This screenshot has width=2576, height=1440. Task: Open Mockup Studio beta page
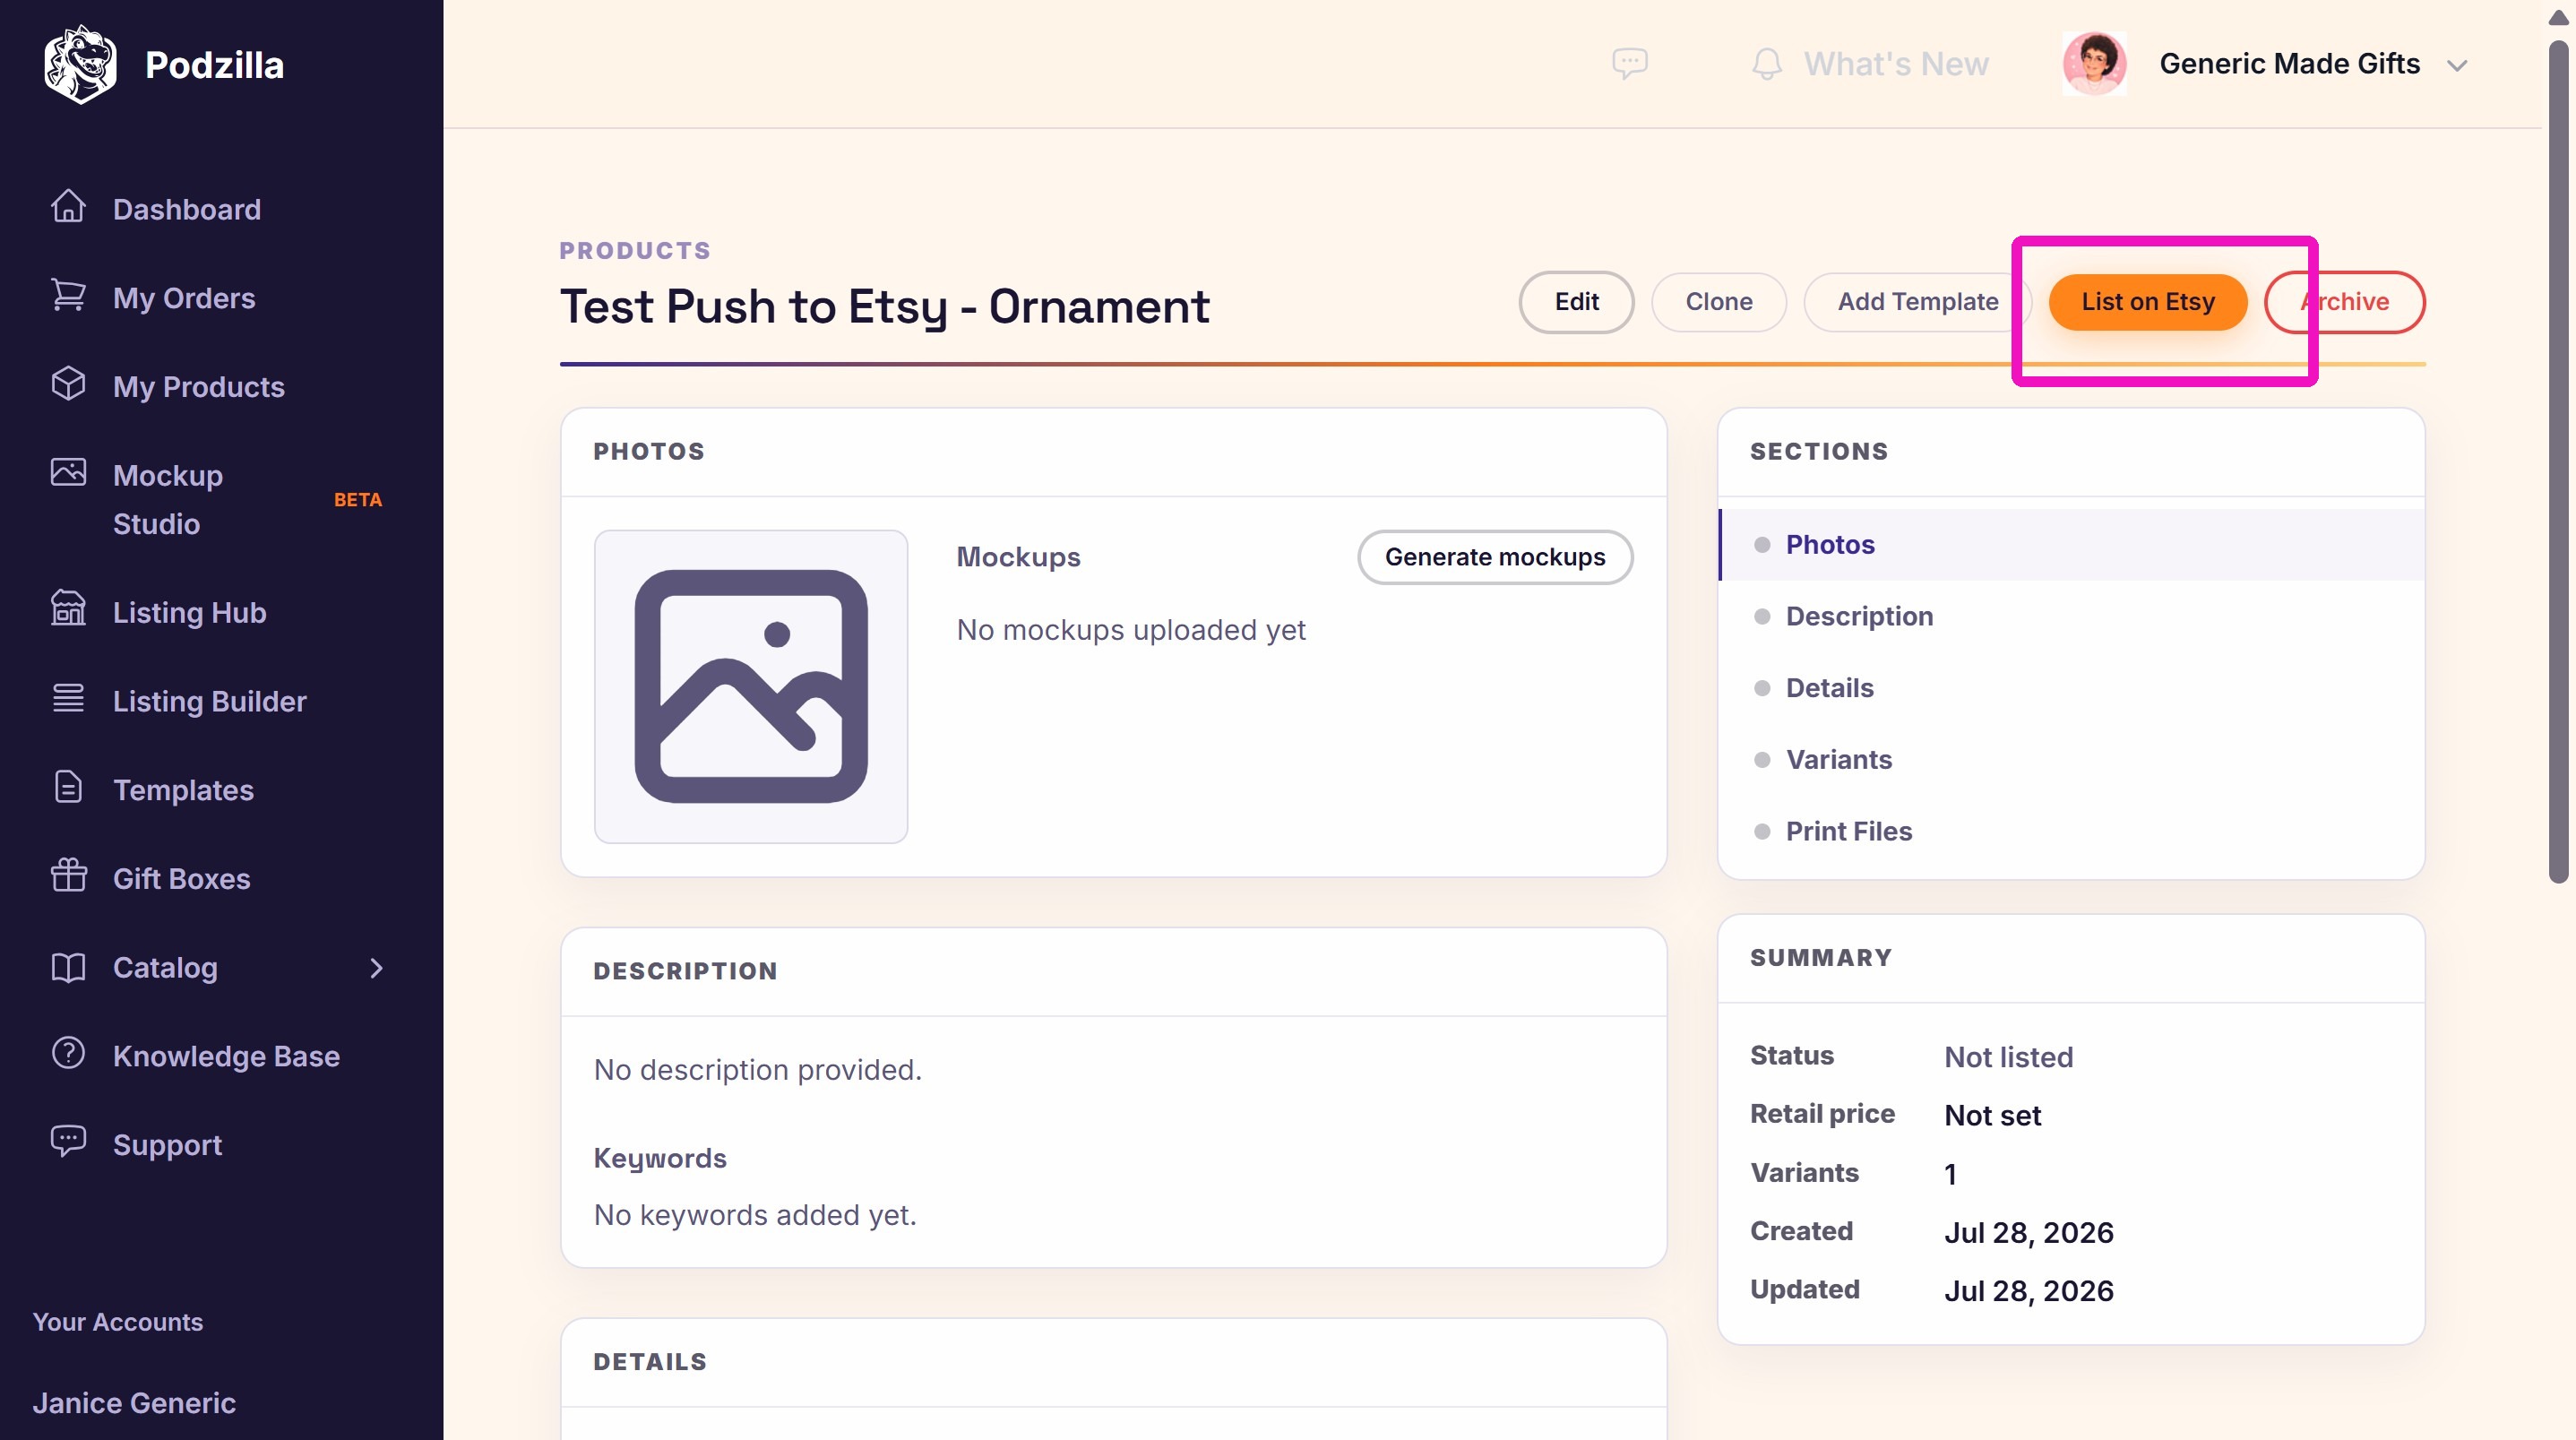(168, 499)
